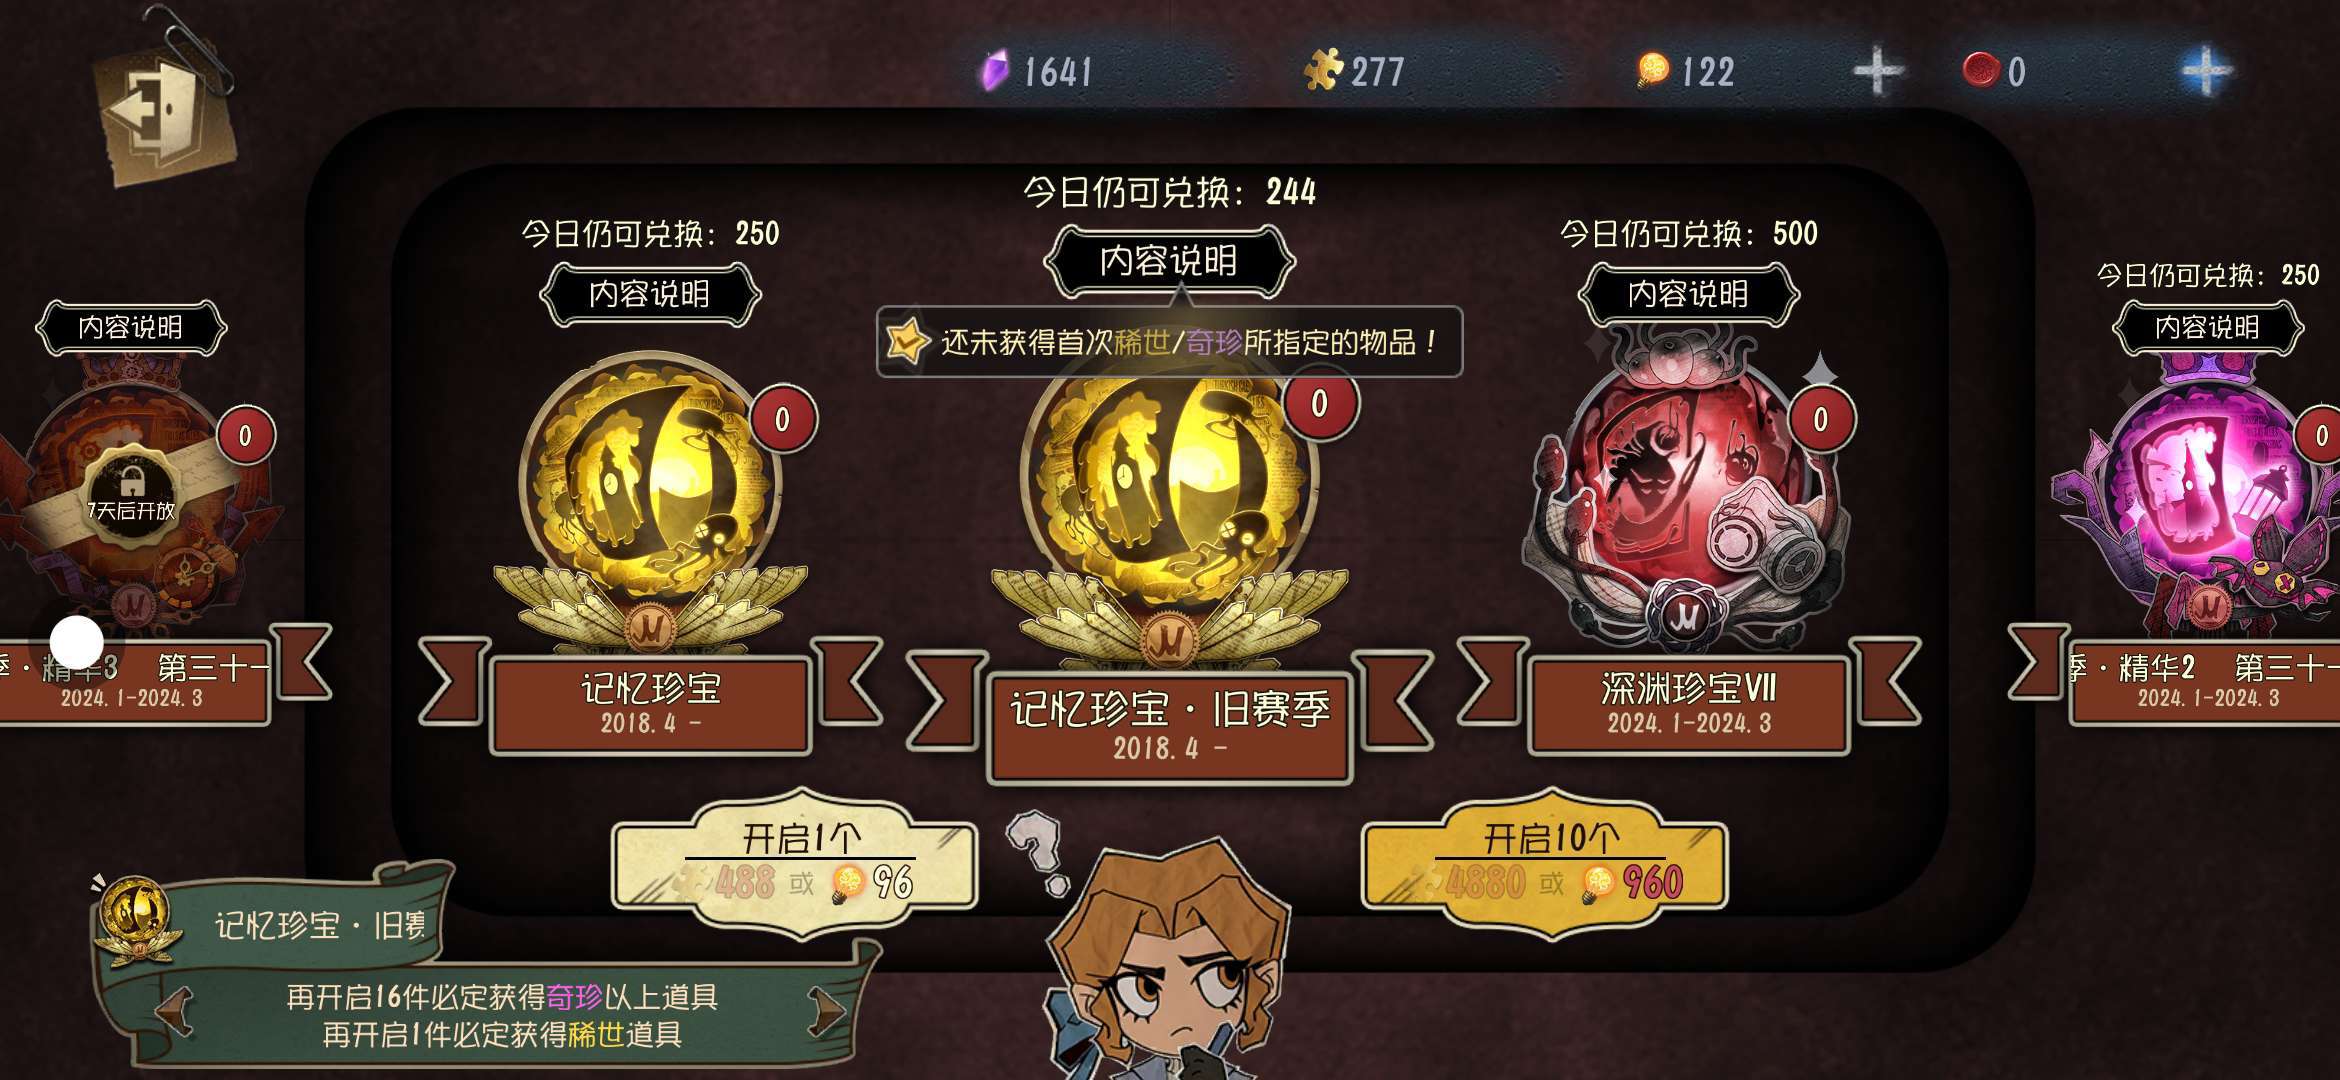Show next guarantee info with right arrow

point(827,1012)
